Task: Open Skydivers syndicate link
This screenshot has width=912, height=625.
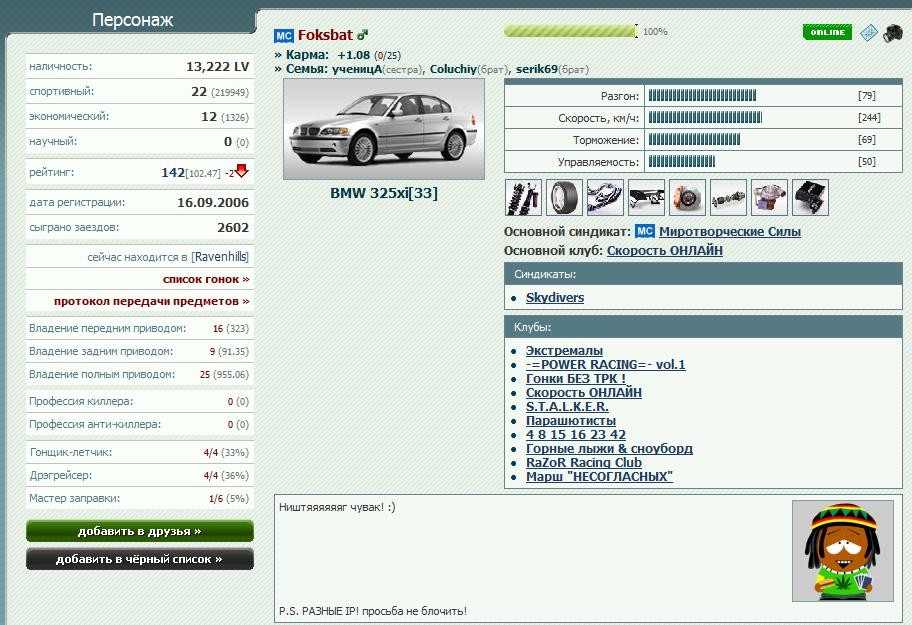Action: [x=555, y=298]
